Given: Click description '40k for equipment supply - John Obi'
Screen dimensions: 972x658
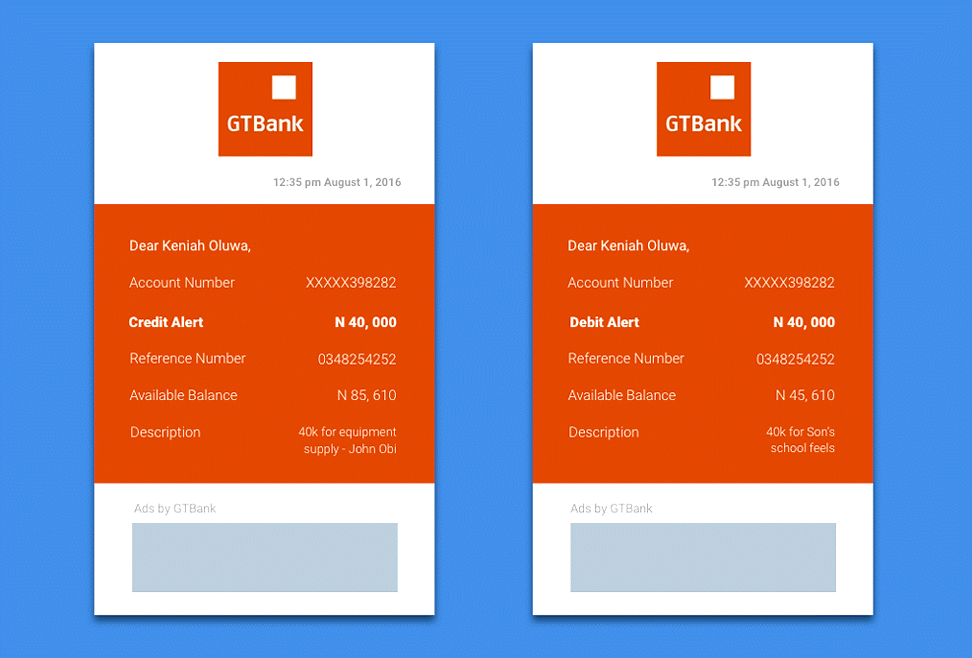Looking at the screenshot, I should pos(348,440).
